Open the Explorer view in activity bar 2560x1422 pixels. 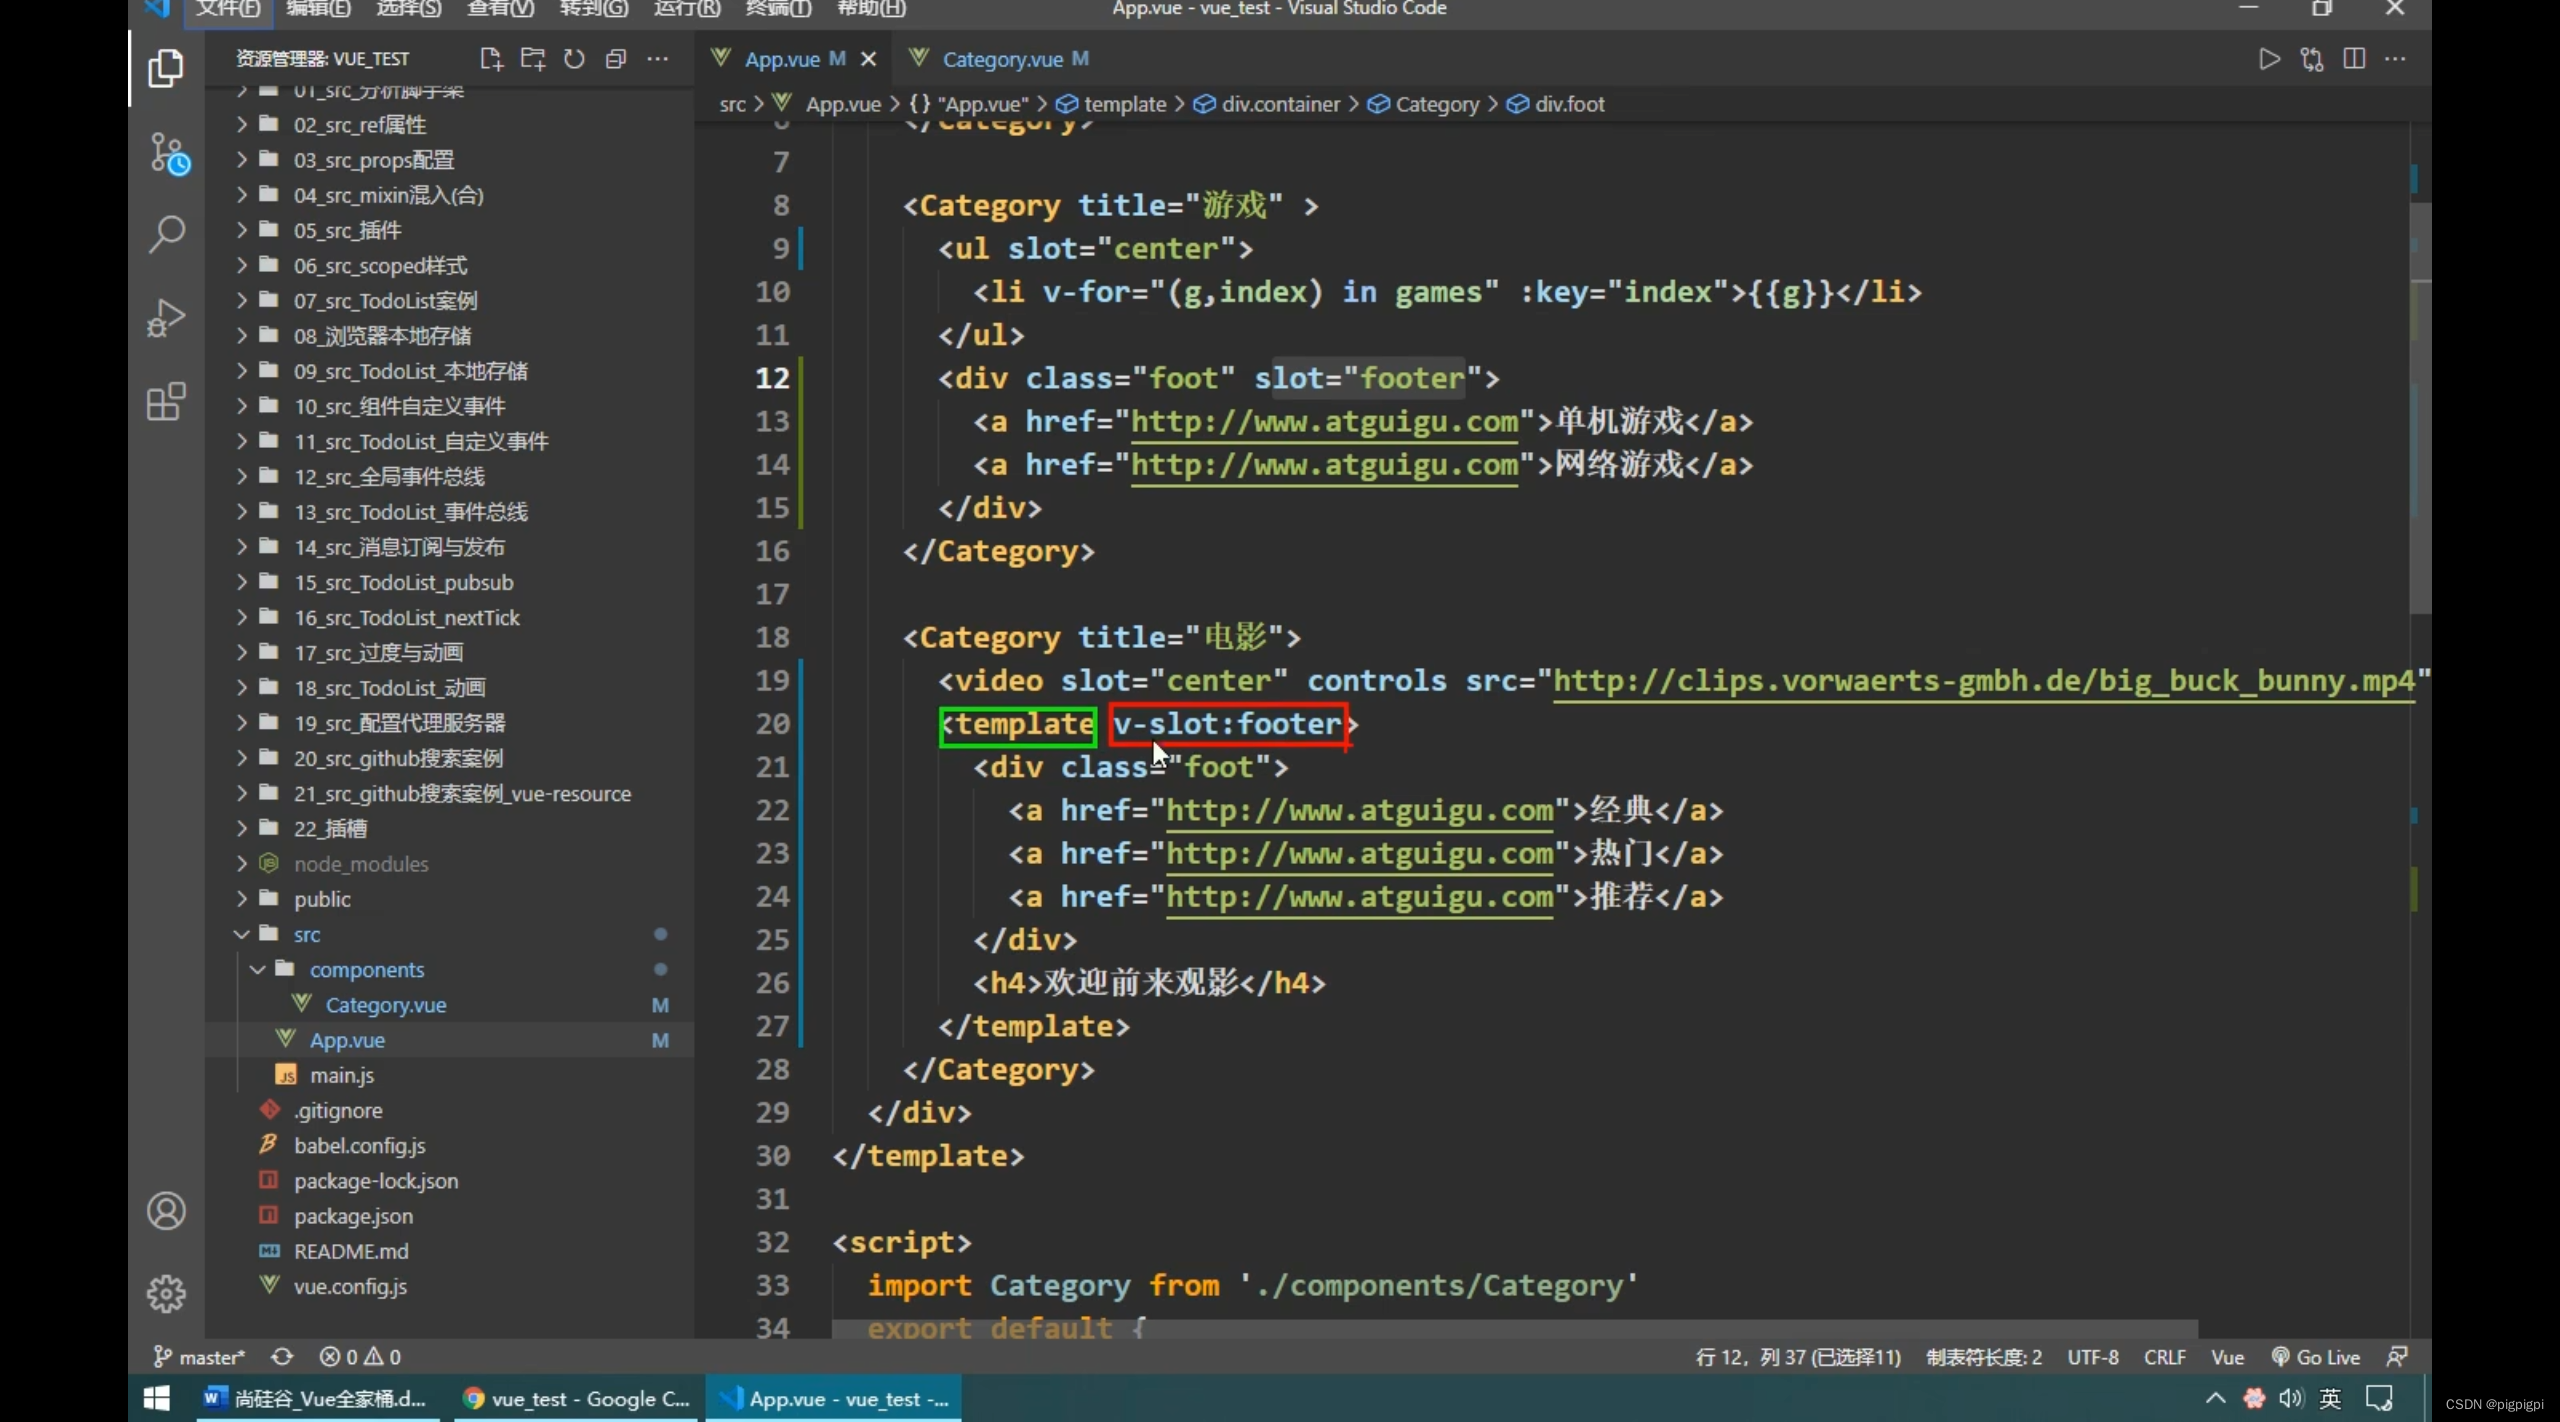[166, 69]
